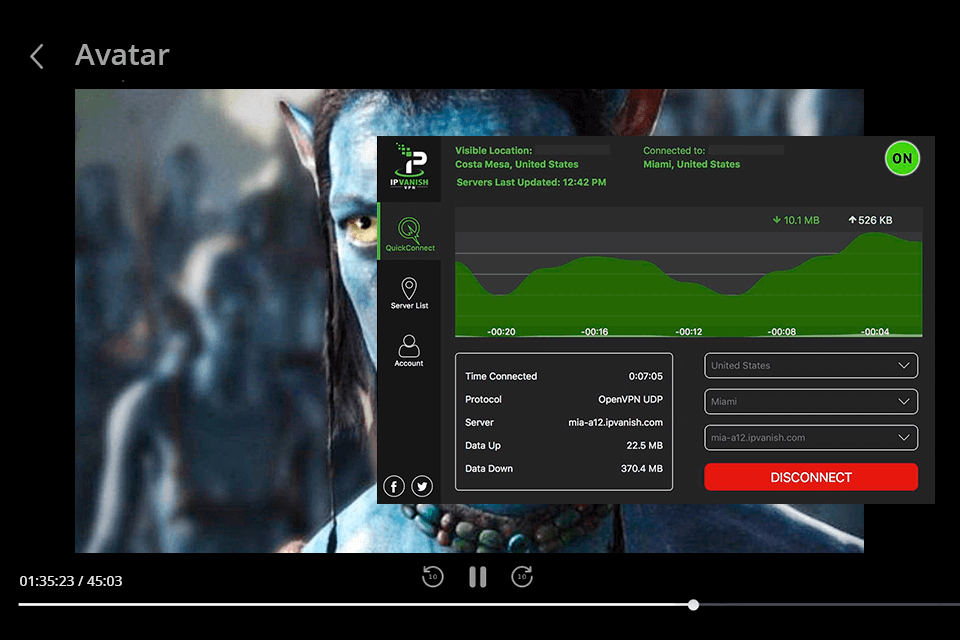Click the connected Miami, United States text
This screenshot has height=640, width=960.
pos(691,164)
